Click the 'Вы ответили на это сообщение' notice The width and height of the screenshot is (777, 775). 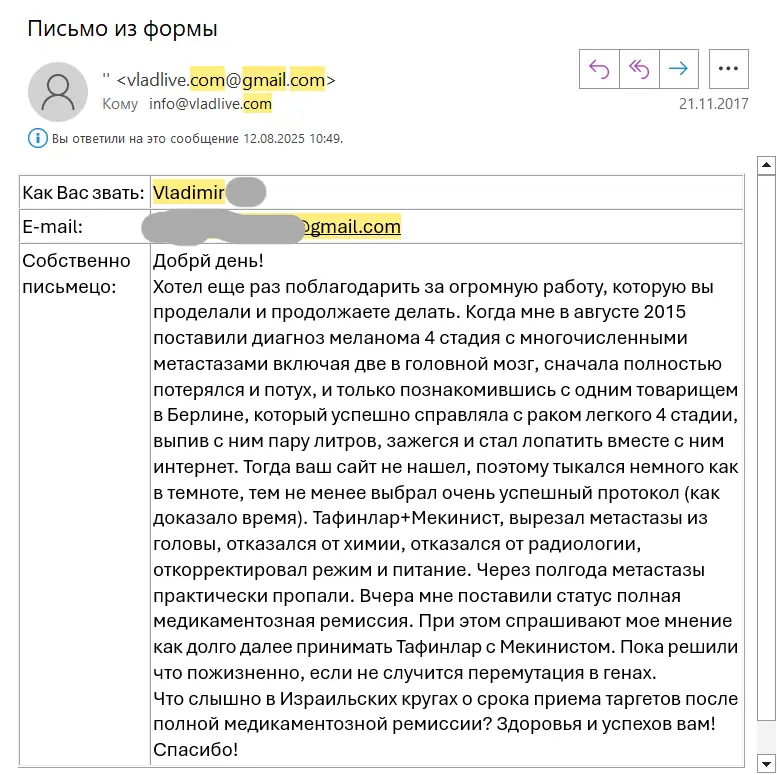197,139
